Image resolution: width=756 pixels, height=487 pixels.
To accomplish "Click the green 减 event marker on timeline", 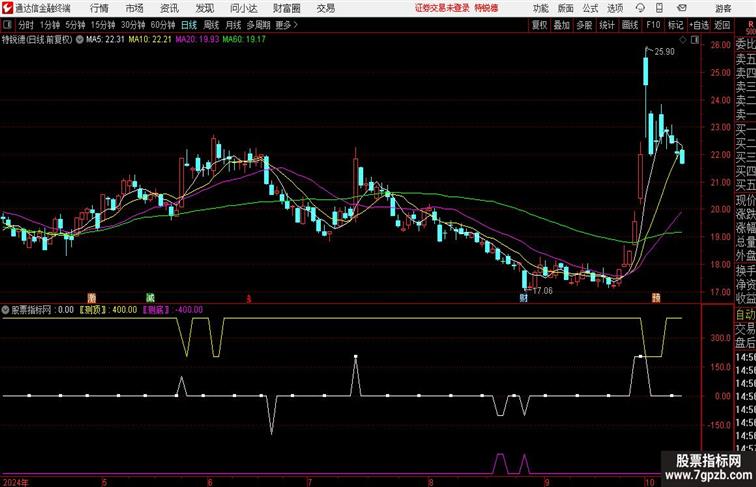I will point(150,298).
